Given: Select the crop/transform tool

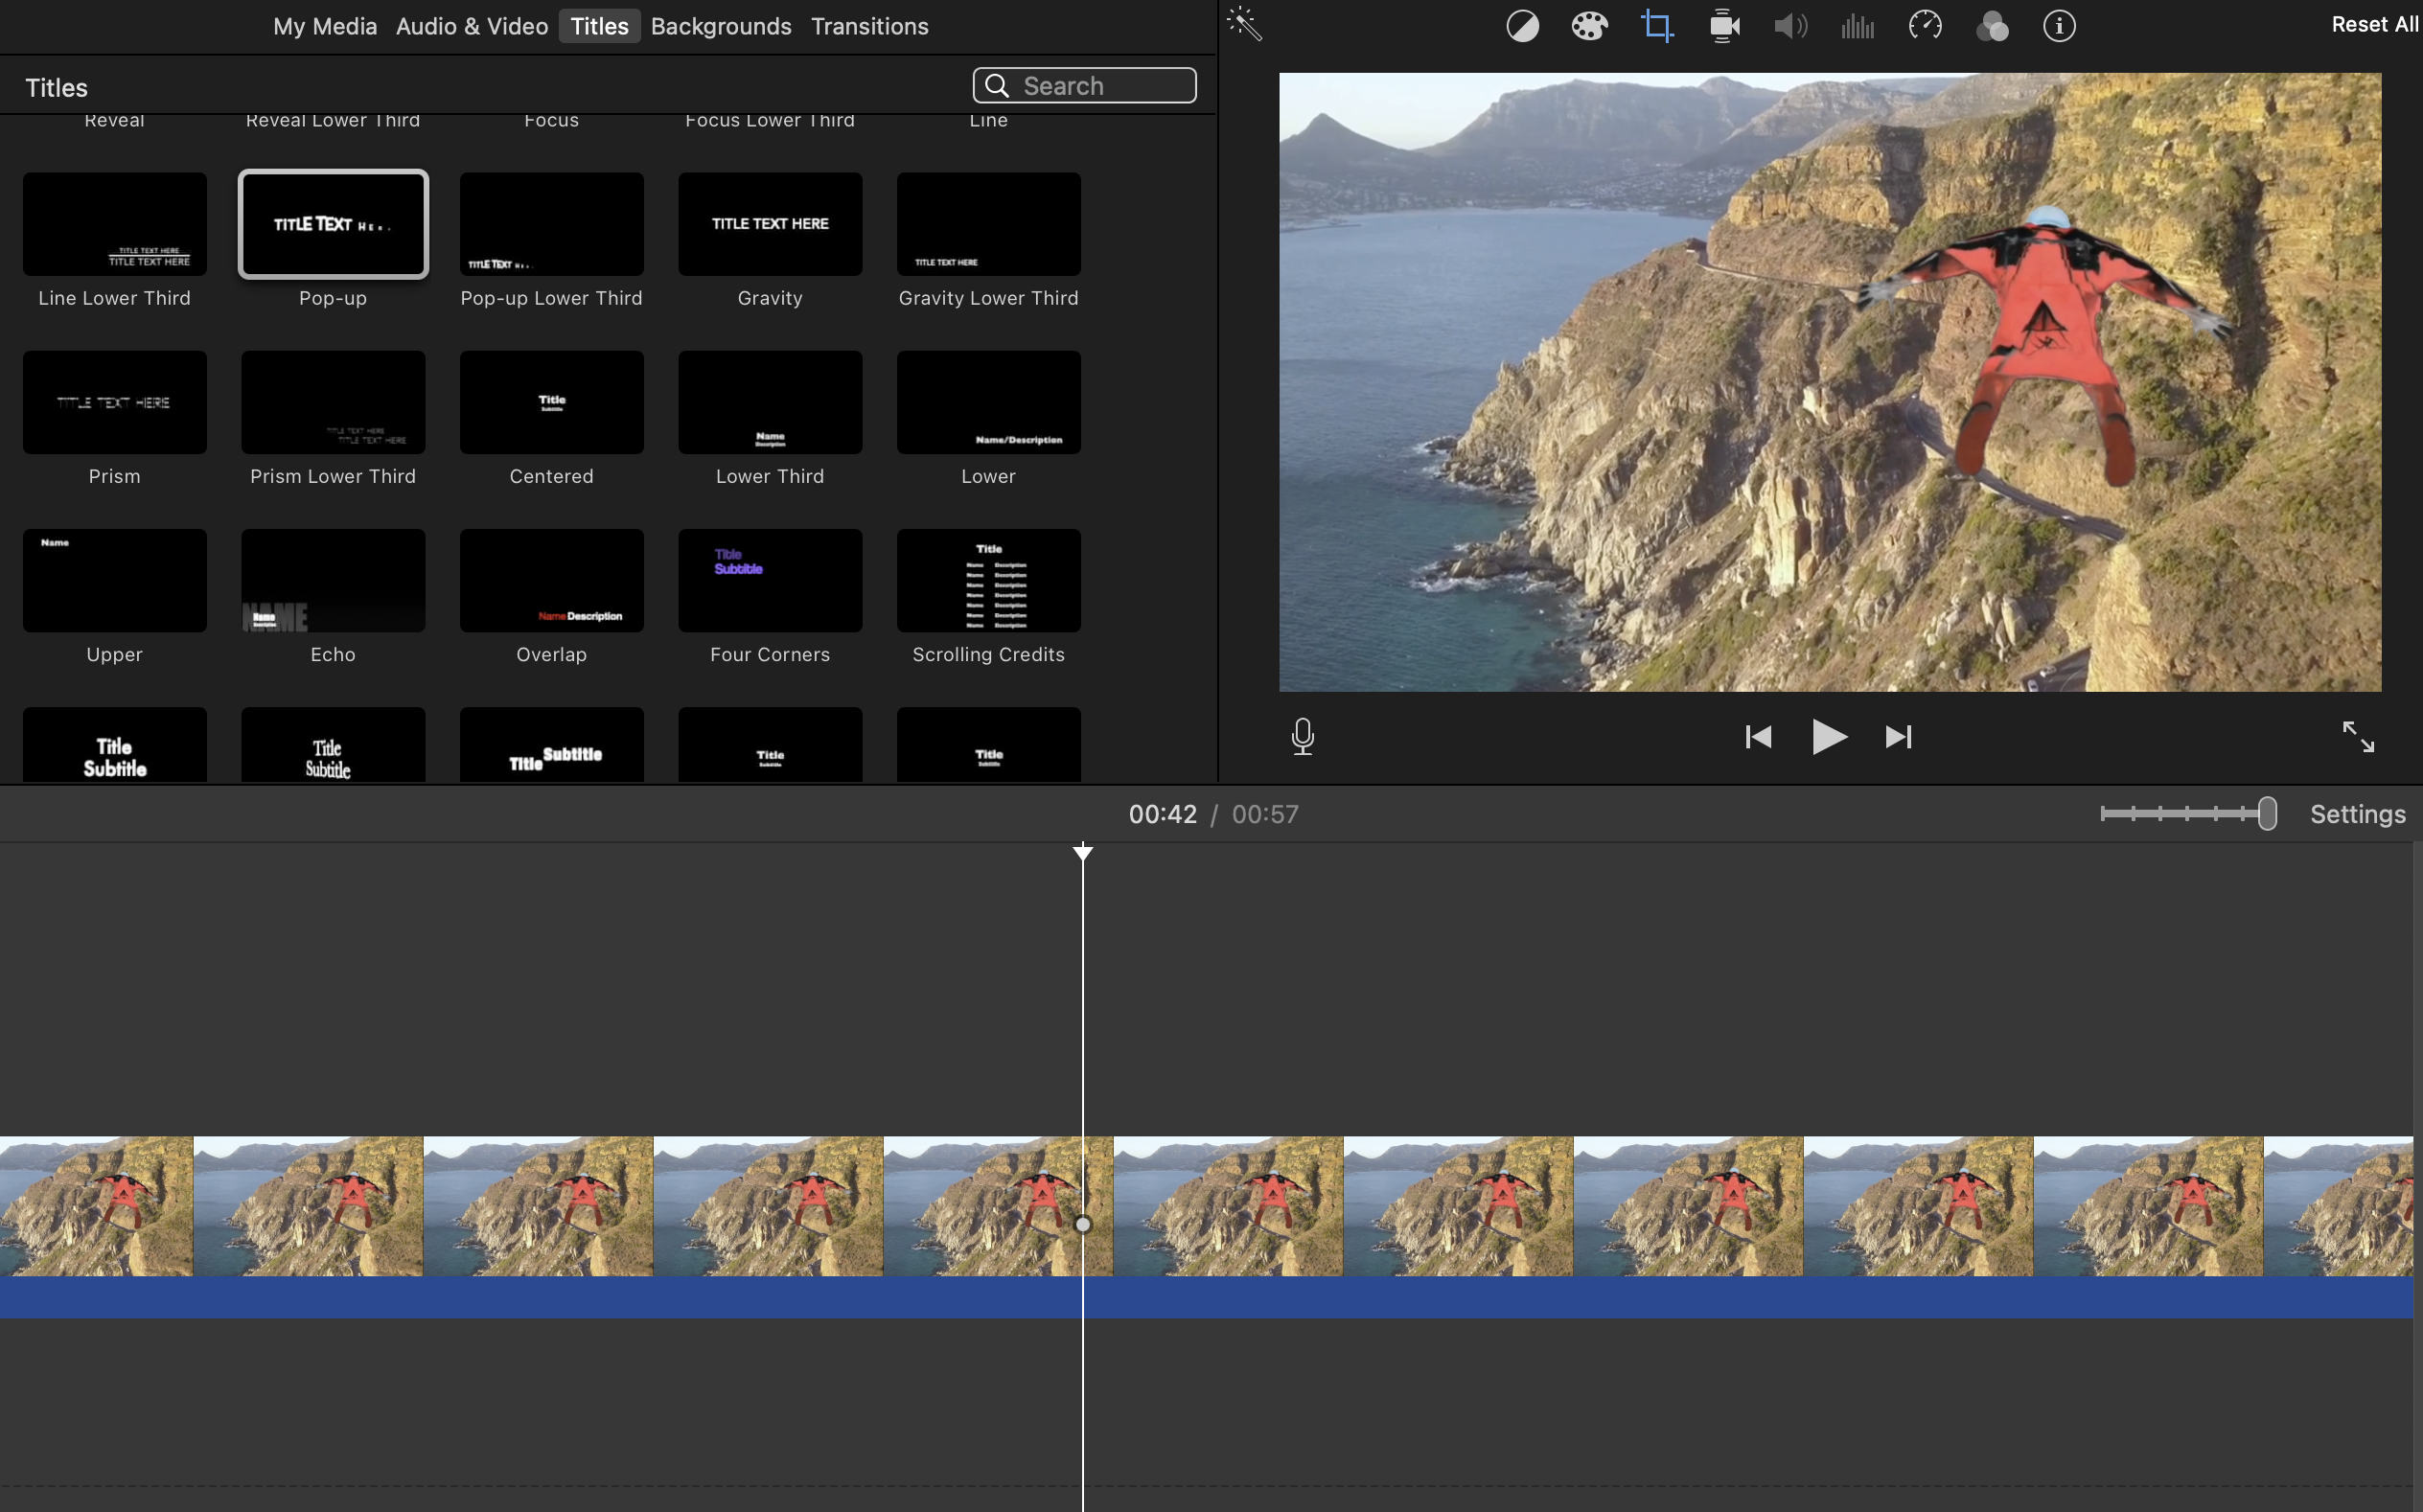Looking at the screenshot, I should [1656, 26].
